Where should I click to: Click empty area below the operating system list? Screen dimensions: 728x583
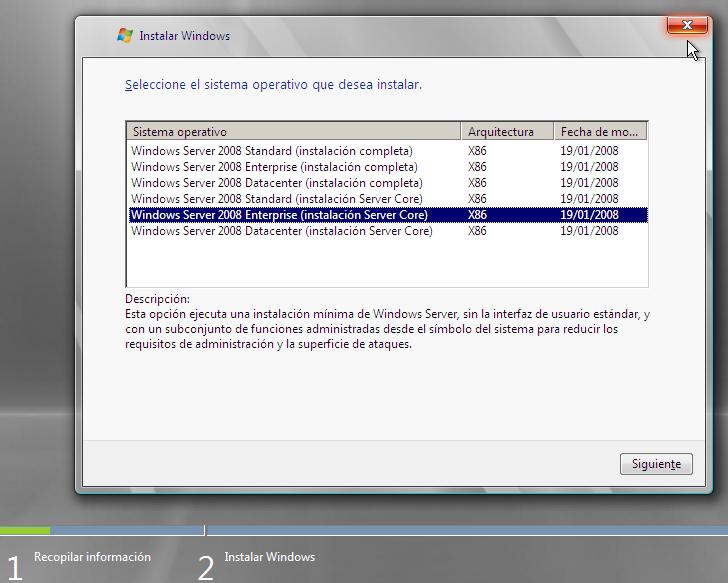tap(386, 262)
